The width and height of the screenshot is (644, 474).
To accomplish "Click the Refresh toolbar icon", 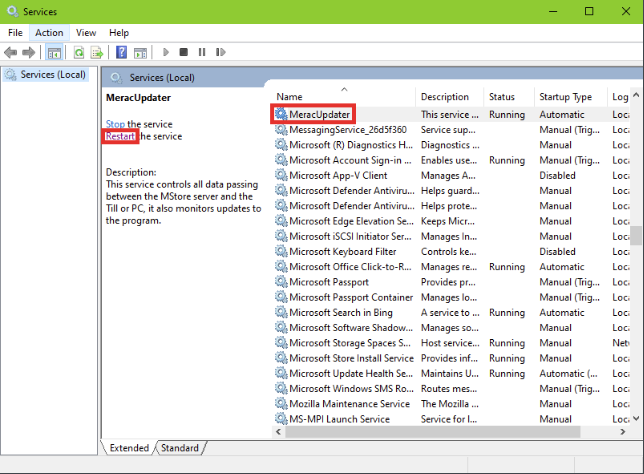I will click(79, 53).
